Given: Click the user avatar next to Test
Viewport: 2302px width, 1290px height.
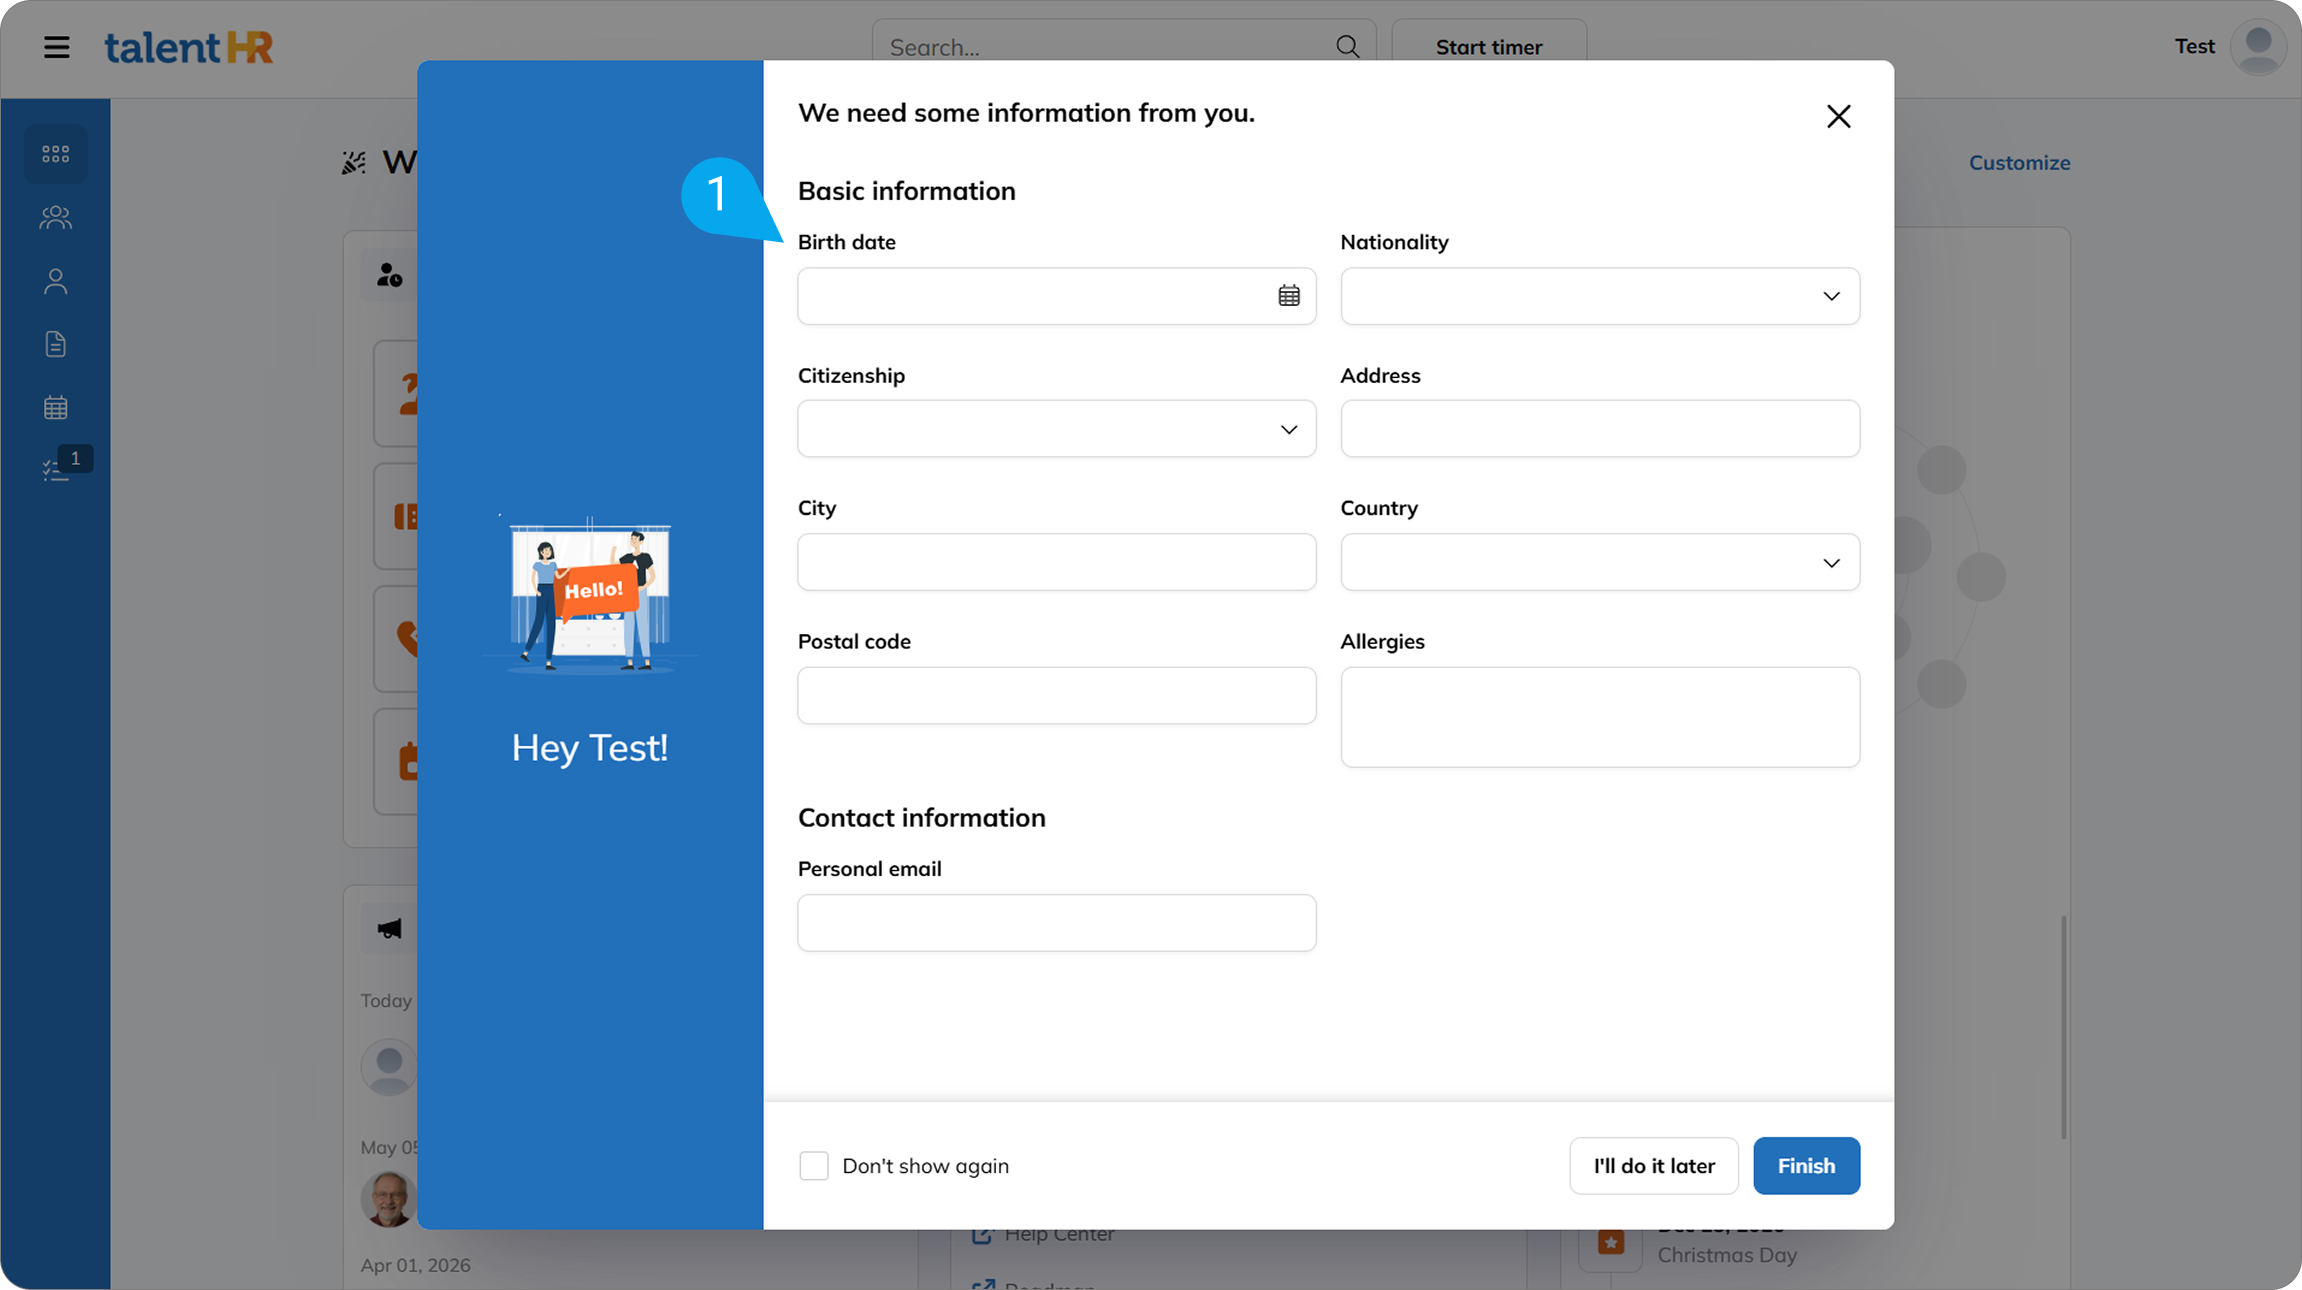Looking at the screenshot, I should 2258,47.
